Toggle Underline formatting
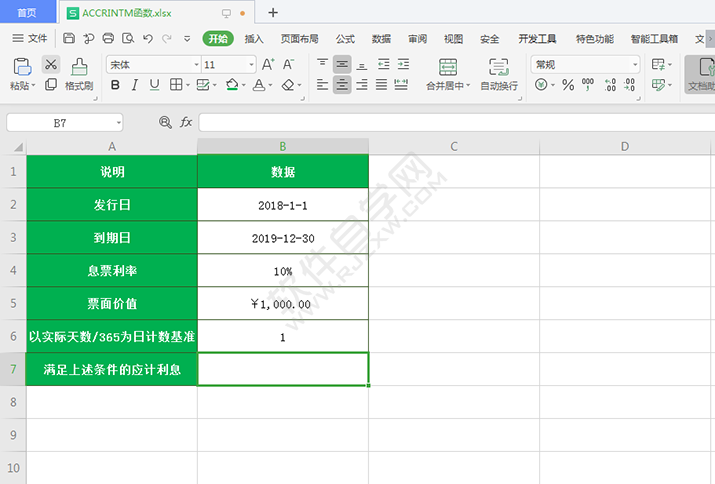 coord(154,85)
